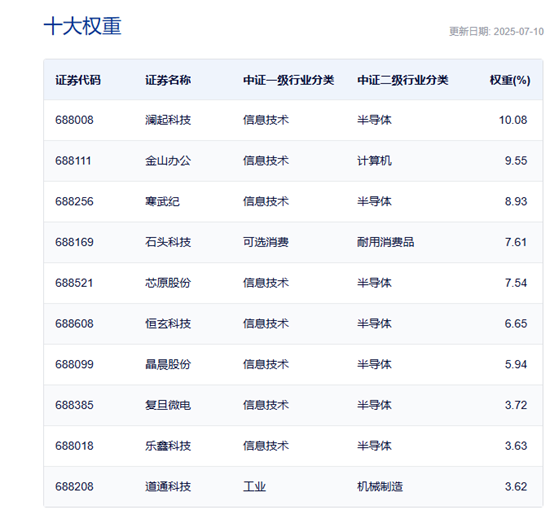Select security code 688385
554x532 pixels.
click(x=75, y=405)
